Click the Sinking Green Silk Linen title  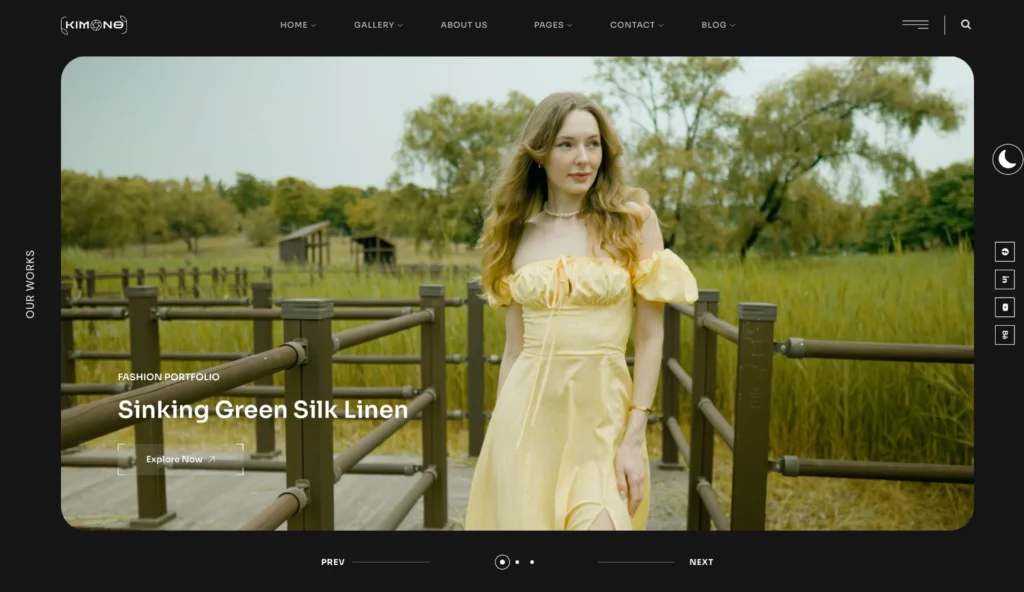click(x=263, y=410)
